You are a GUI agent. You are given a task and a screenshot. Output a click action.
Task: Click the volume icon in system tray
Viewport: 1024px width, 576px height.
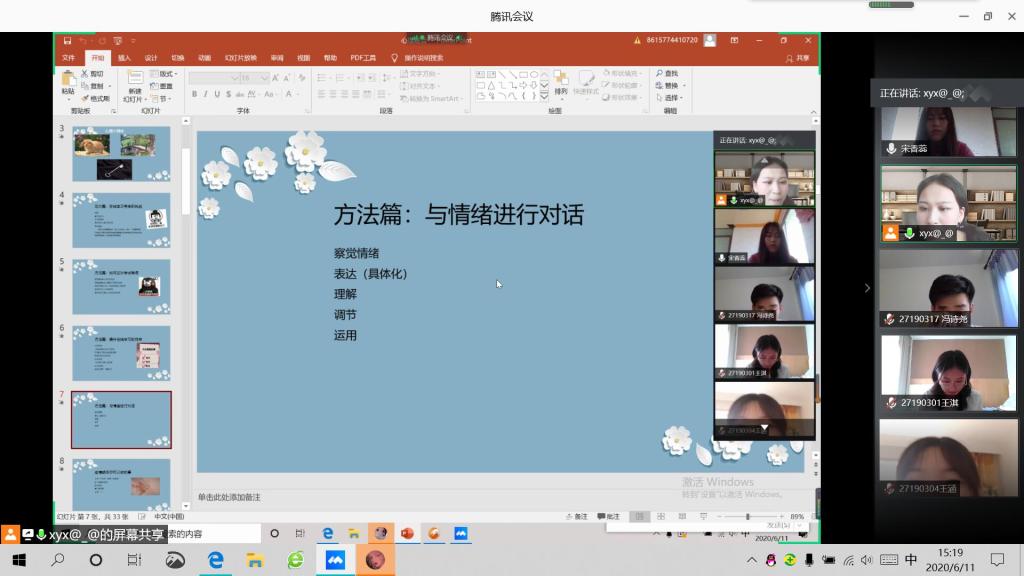[x=867, y=560]
